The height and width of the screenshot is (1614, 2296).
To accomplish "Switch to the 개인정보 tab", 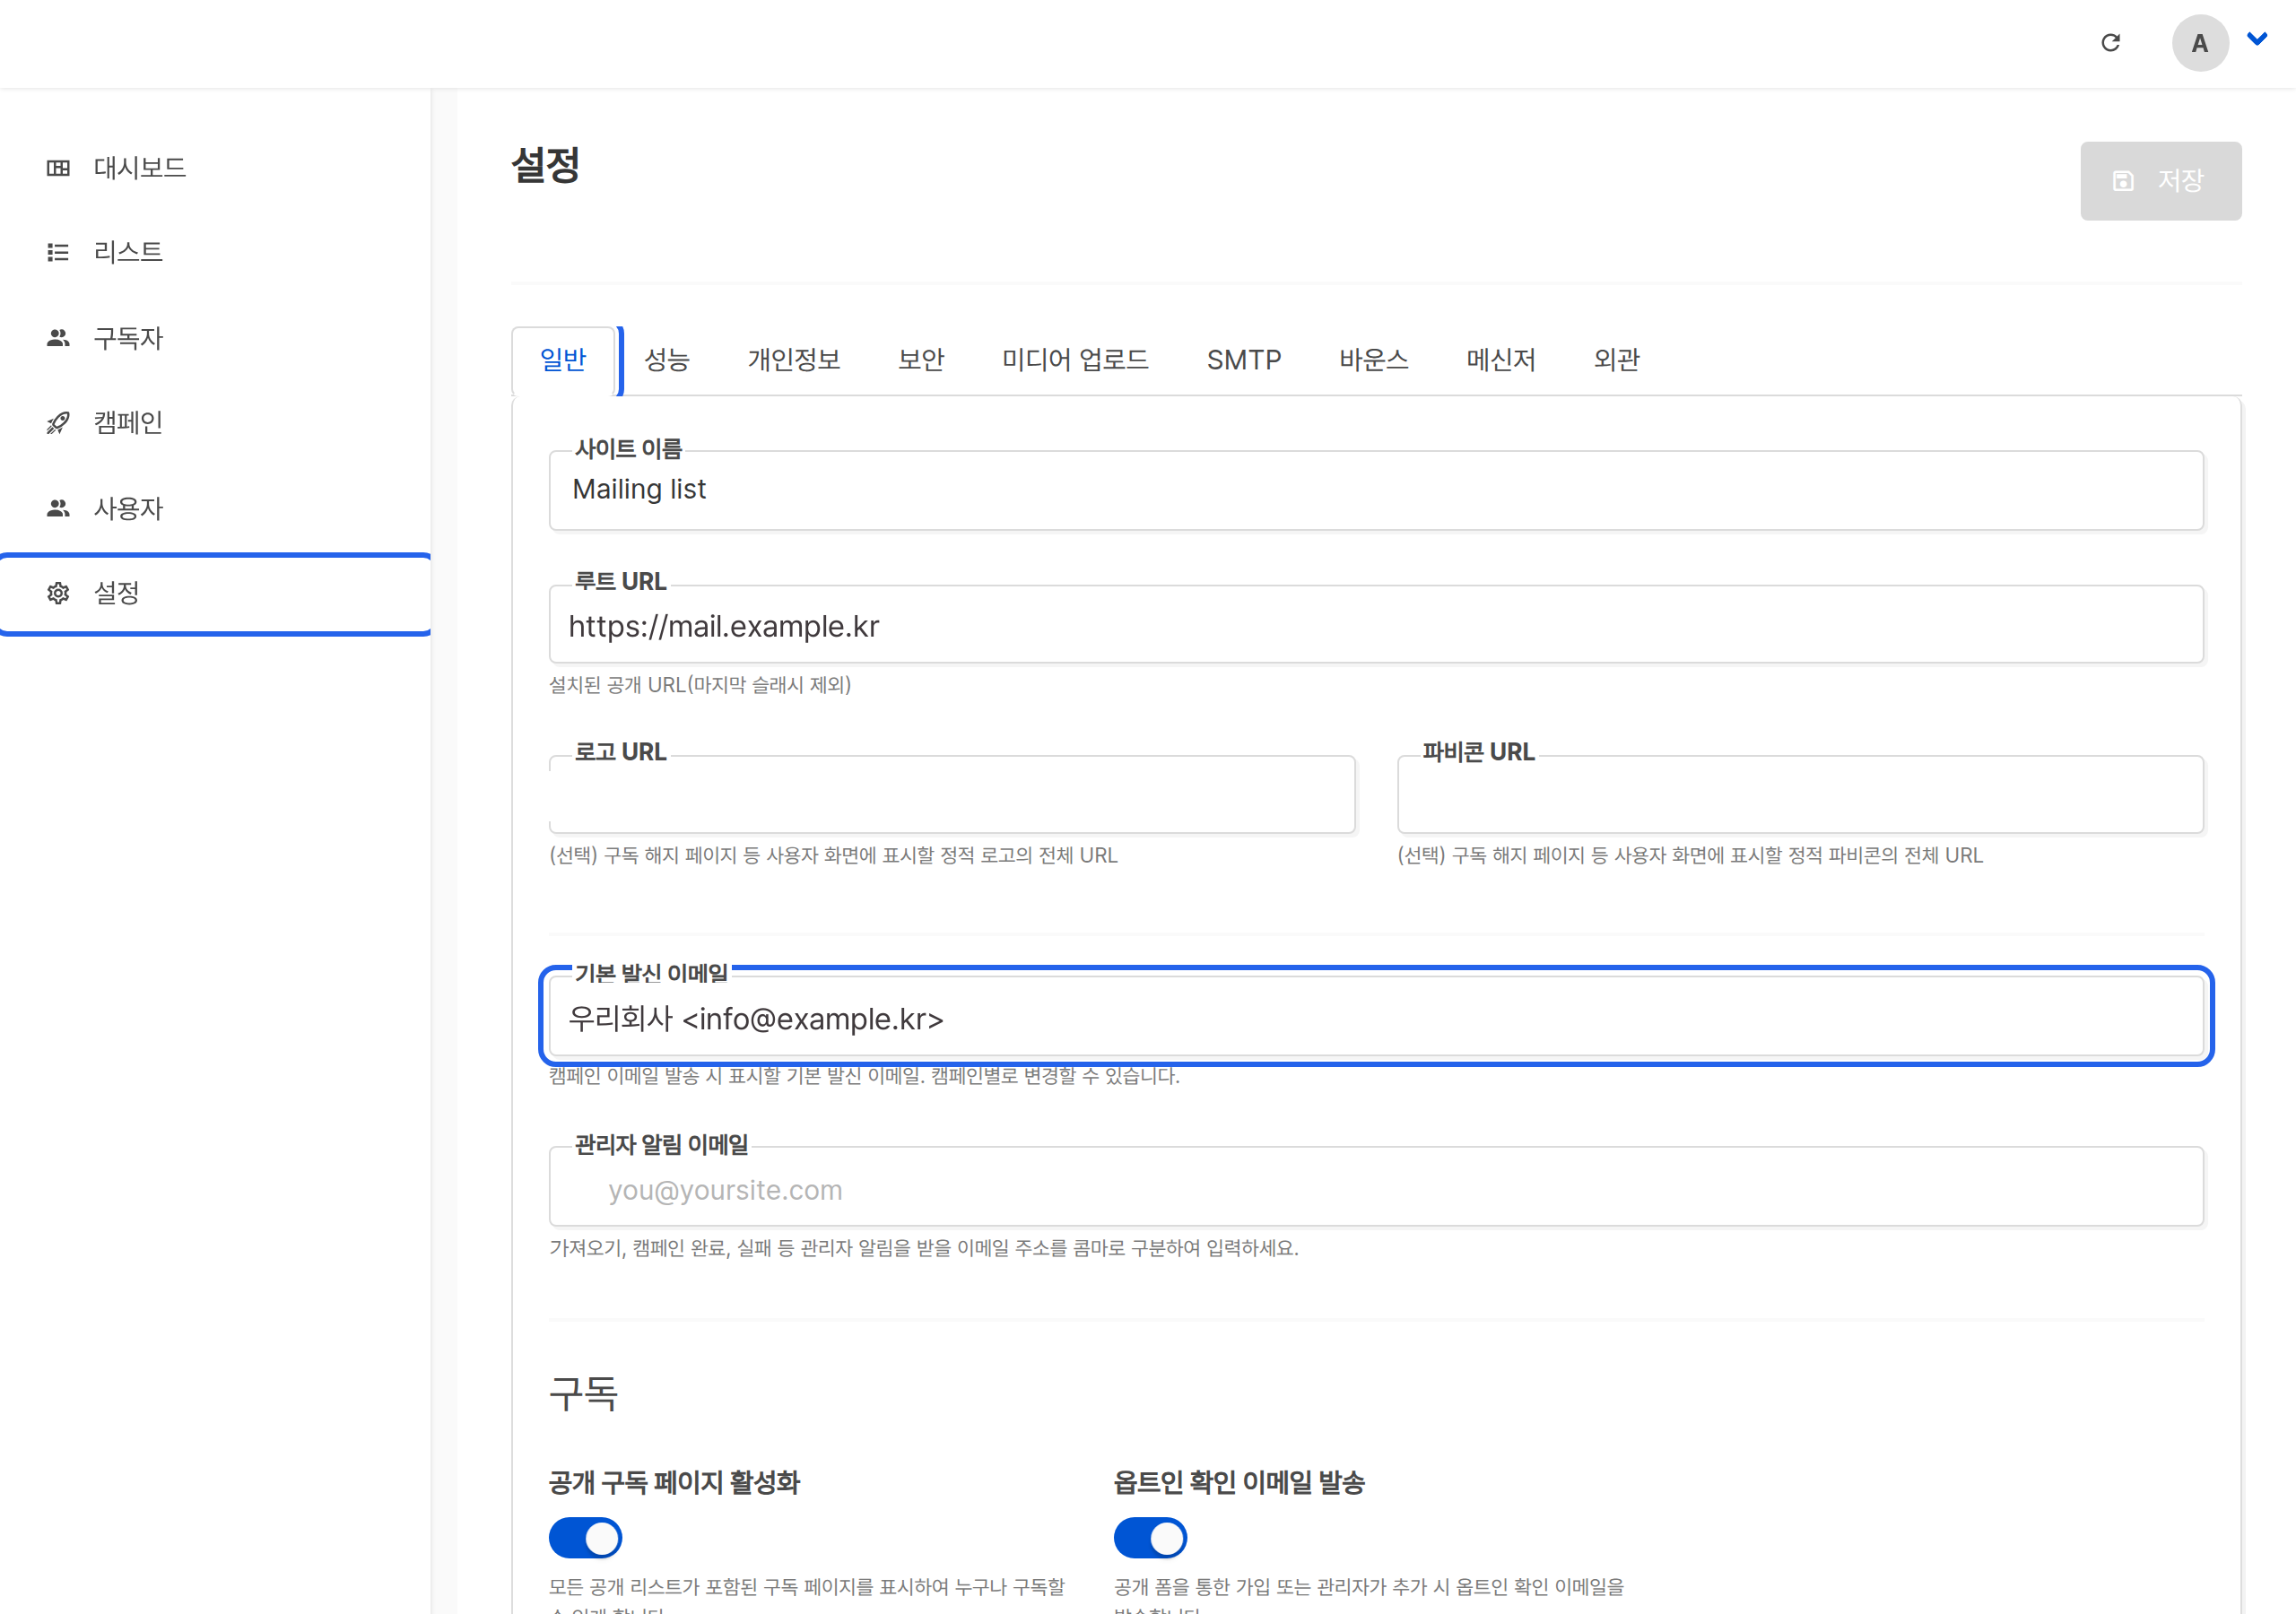I will (x=794, y=360).
